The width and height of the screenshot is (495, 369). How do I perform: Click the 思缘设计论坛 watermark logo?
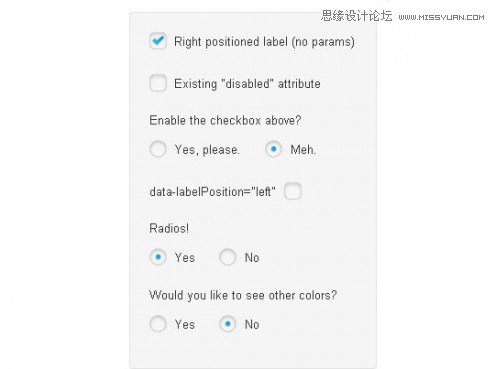coord(357,16)
